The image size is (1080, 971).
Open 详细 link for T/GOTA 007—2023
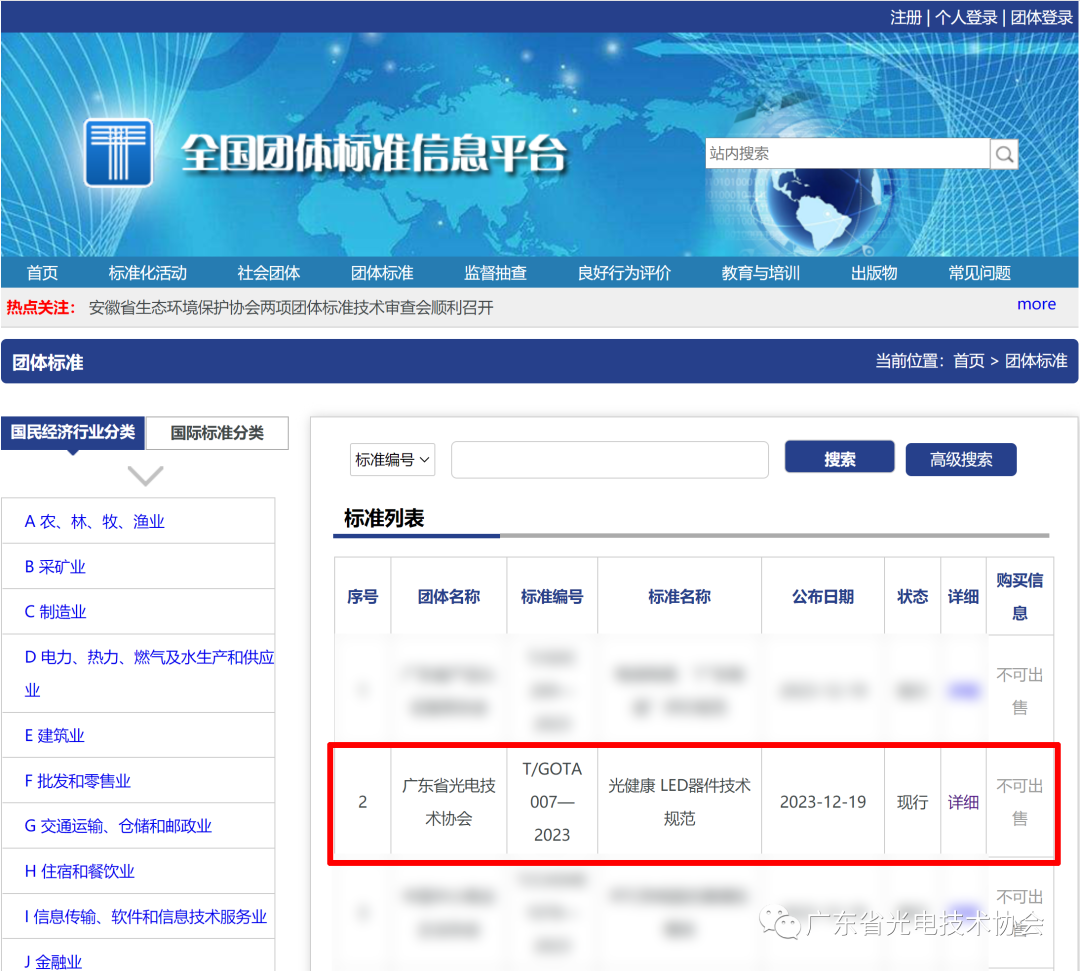(x=963, y=802)
